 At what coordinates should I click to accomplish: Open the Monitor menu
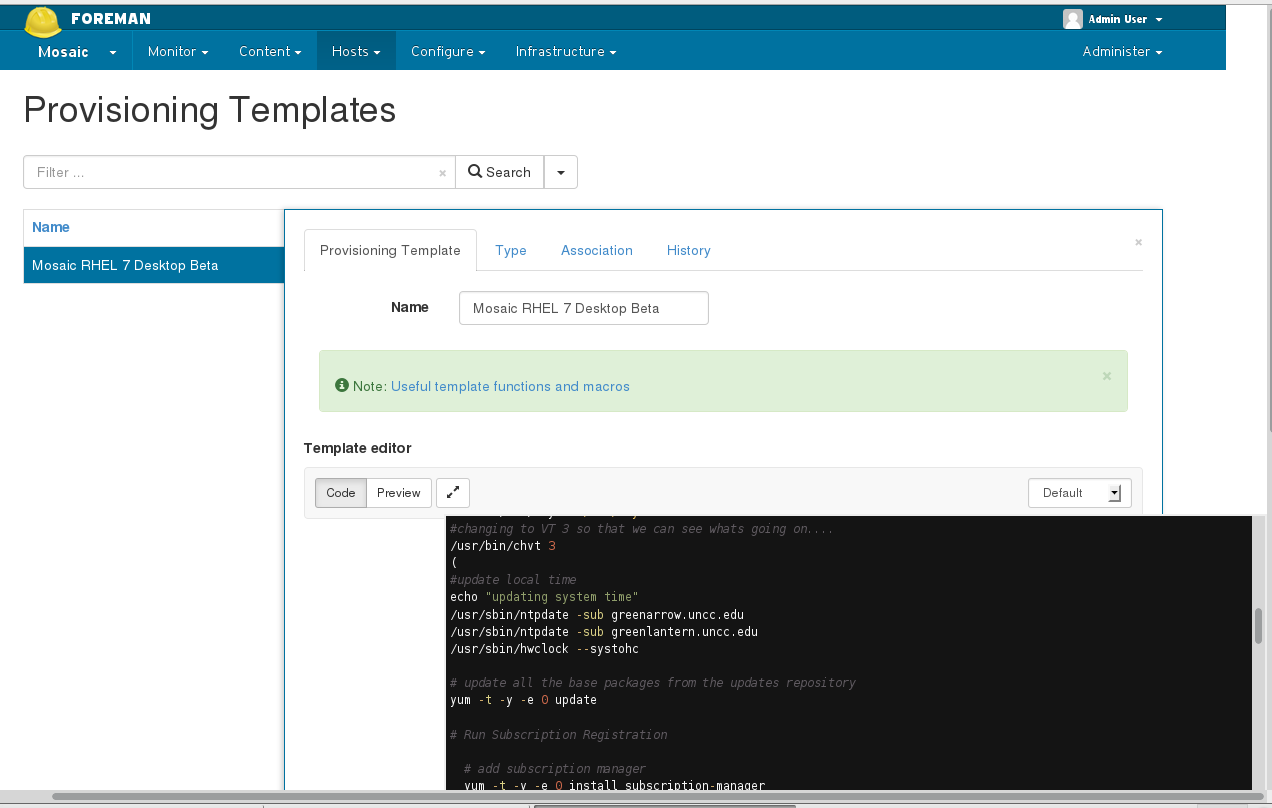pyautogui.click(x=178, y=51)
